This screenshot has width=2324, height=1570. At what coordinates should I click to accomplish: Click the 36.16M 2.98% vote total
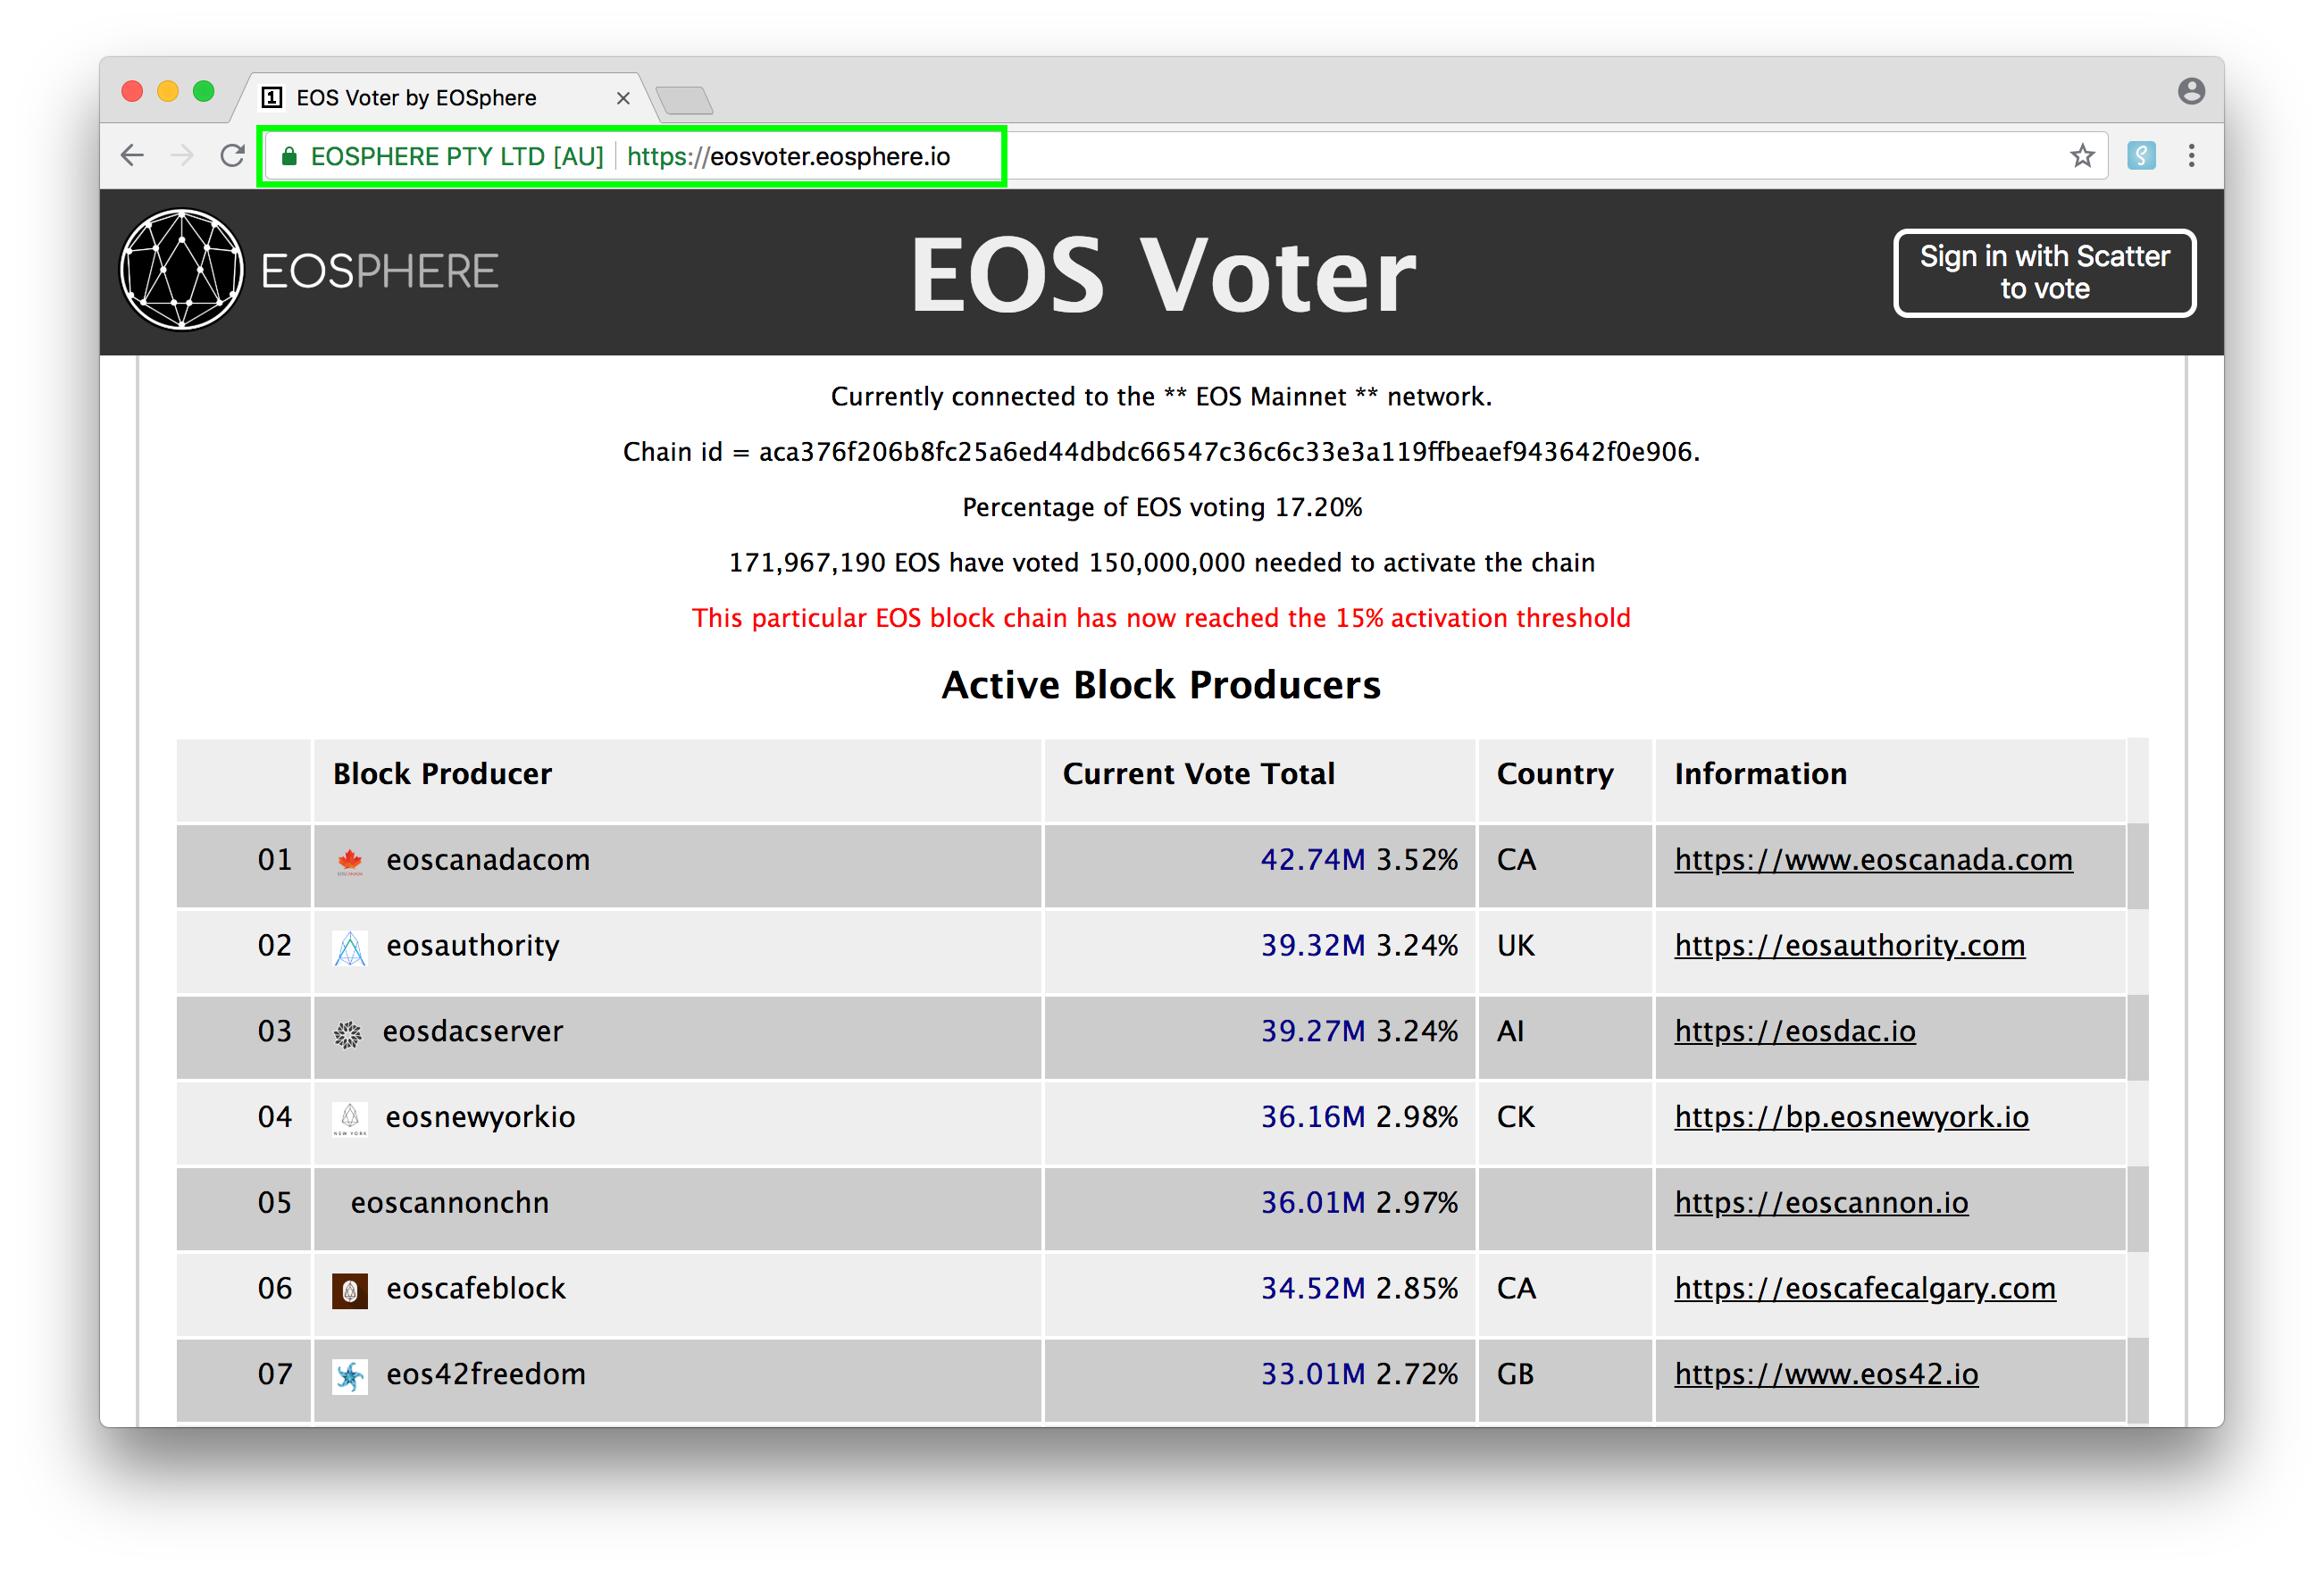(x=1358, y=1117)
